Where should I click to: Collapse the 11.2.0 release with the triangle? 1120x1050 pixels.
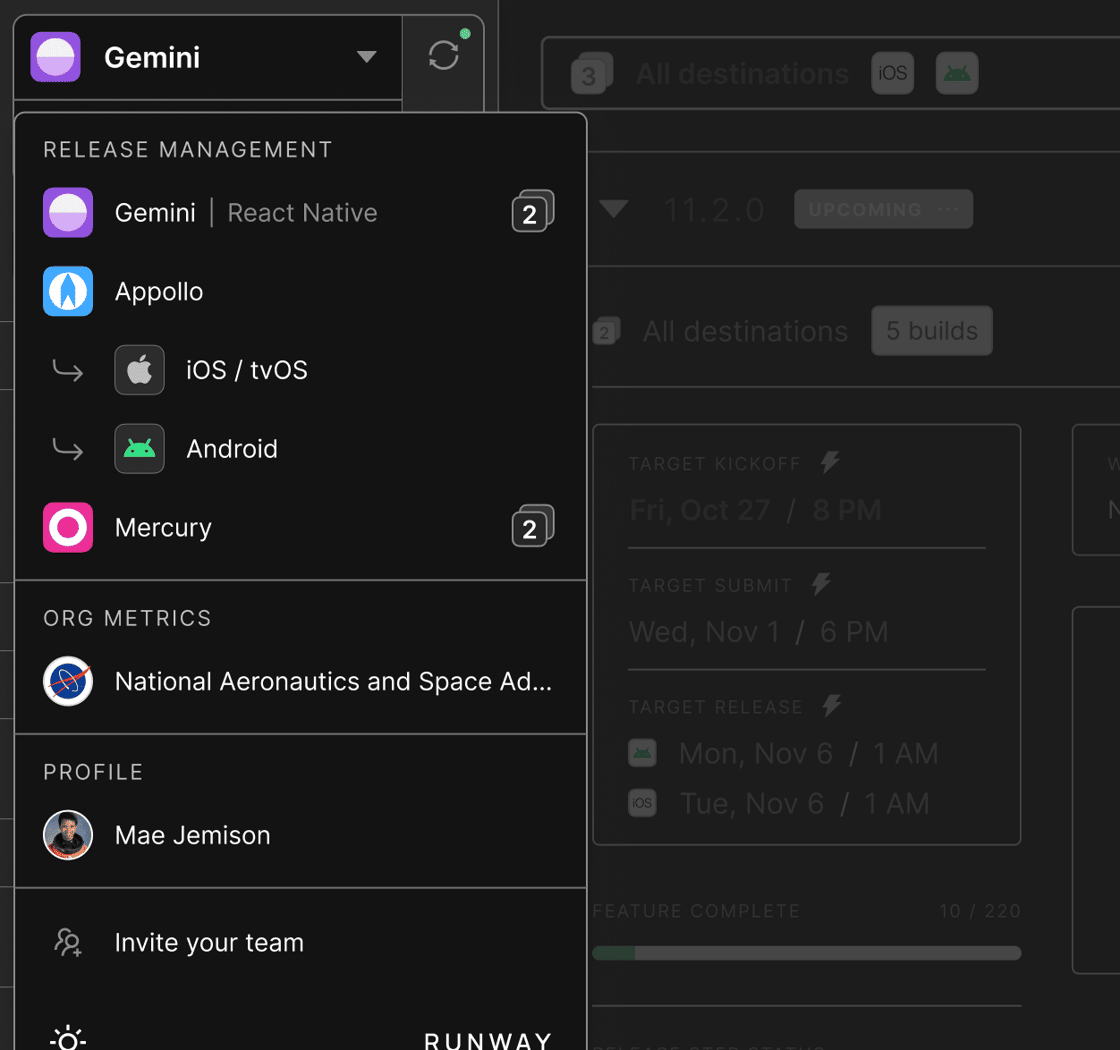[614, 209]
